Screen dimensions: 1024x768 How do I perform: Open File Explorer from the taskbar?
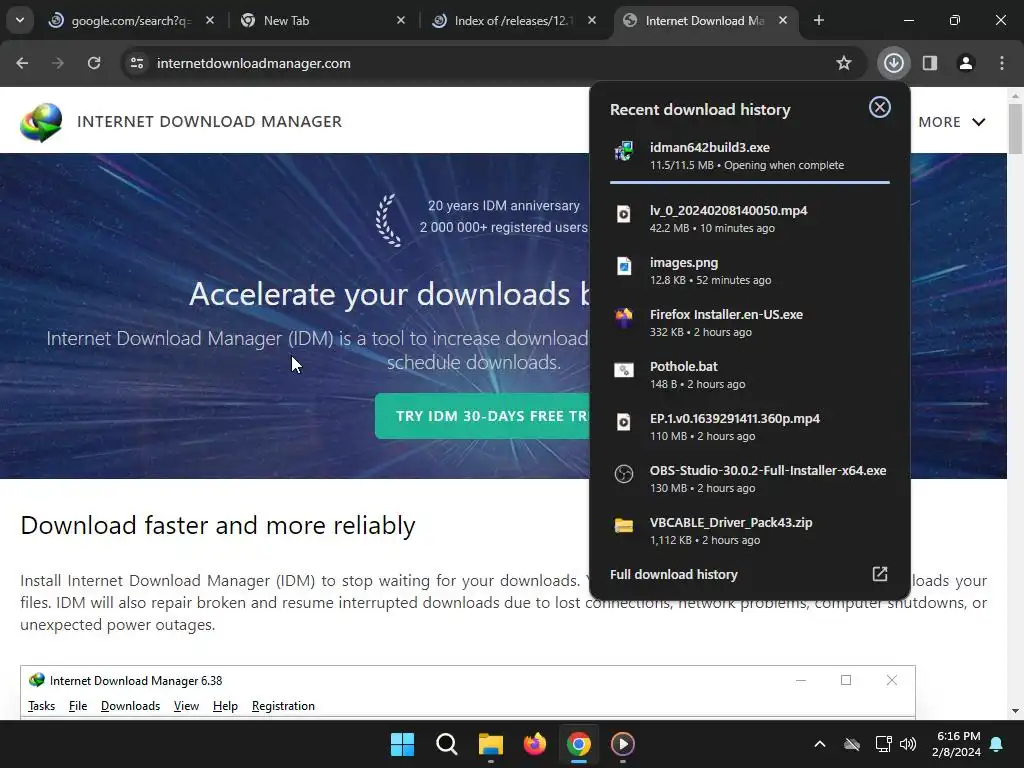pos(490,744)
